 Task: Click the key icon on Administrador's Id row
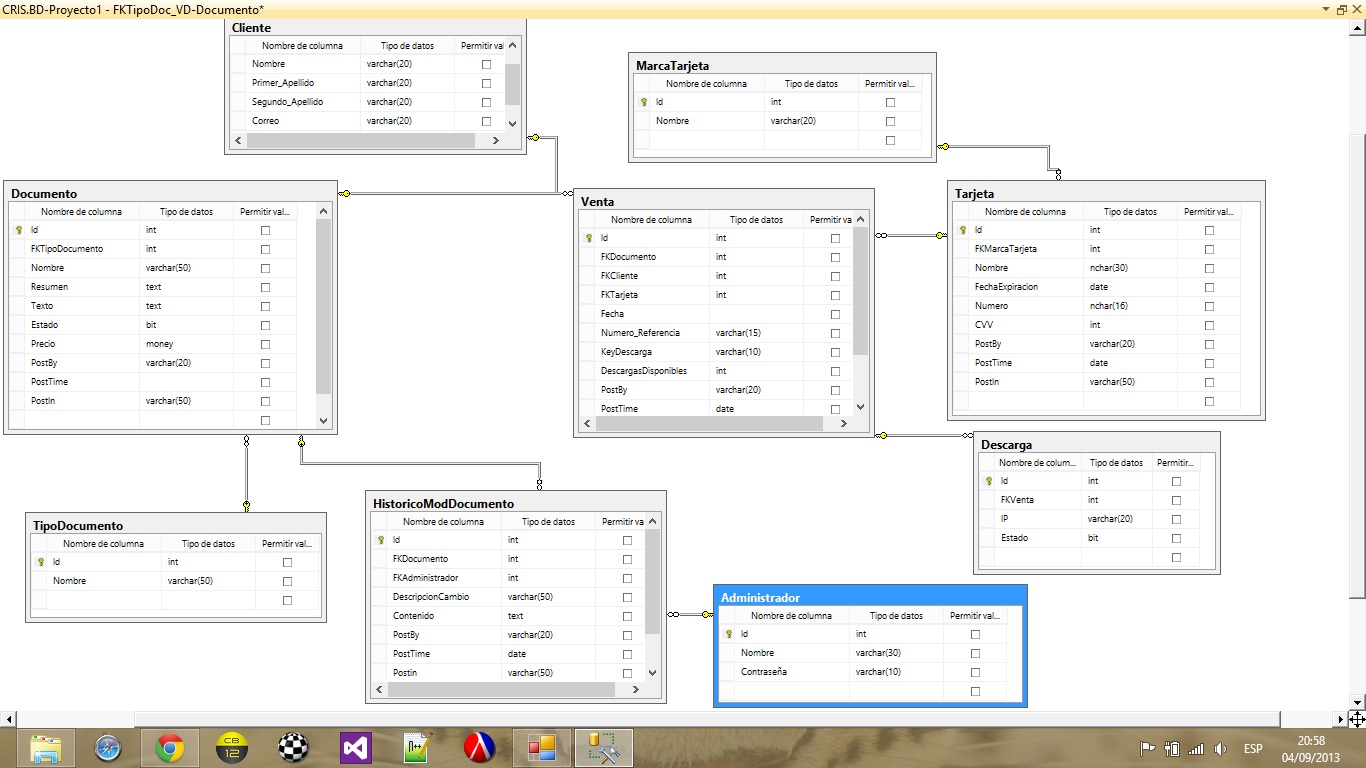click(x=730, y=634)
